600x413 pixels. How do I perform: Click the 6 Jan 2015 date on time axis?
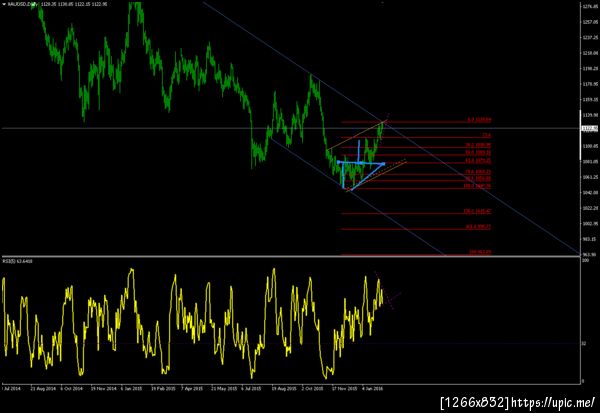[131, 388]
